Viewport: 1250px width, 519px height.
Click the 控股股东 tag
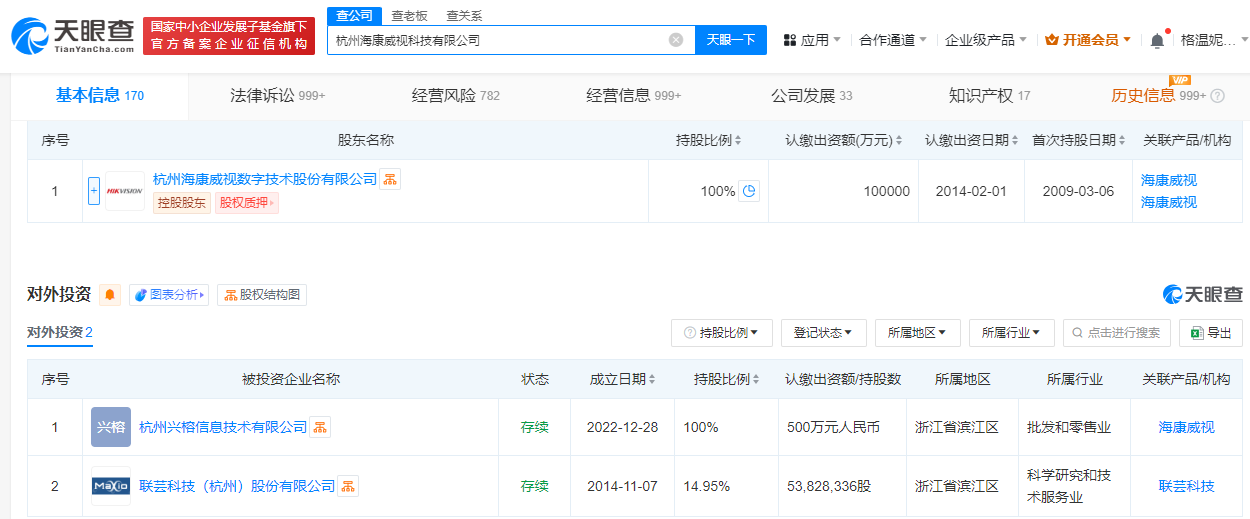tap(182, 203)
